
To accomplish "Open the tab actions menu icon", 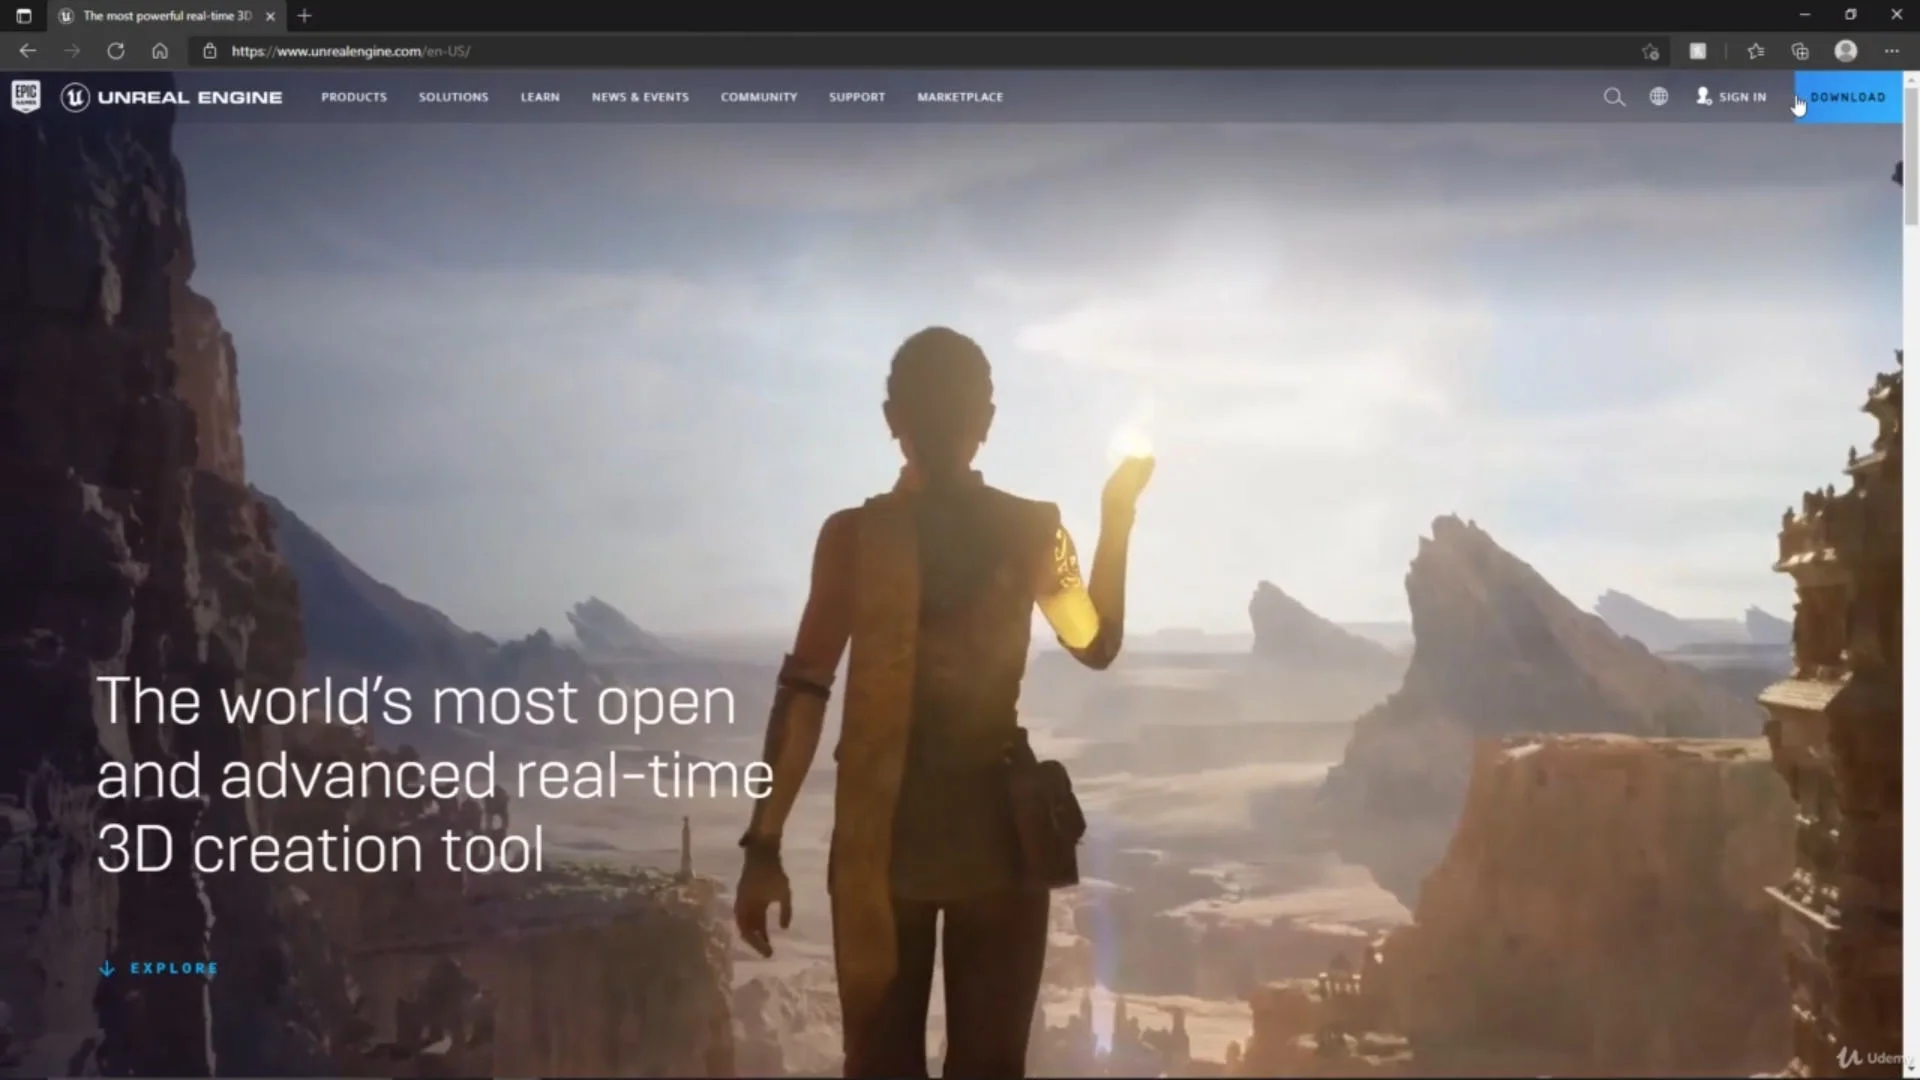I will pos(24,16).
